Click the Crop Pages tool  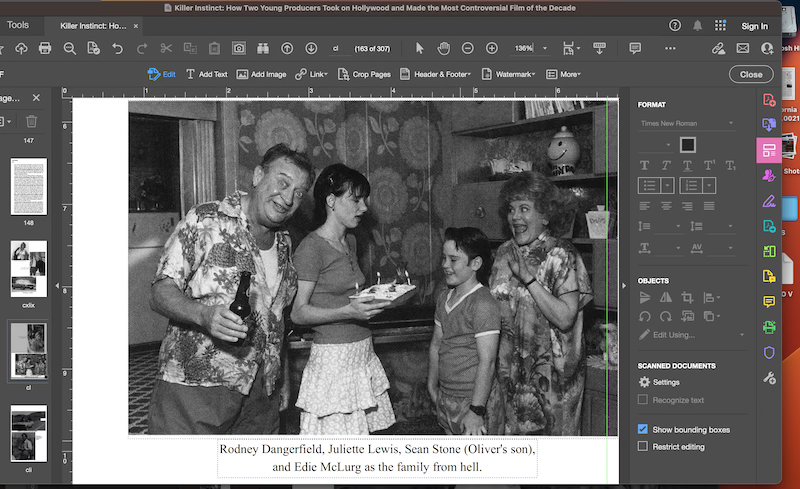click(x=364, y=75)
